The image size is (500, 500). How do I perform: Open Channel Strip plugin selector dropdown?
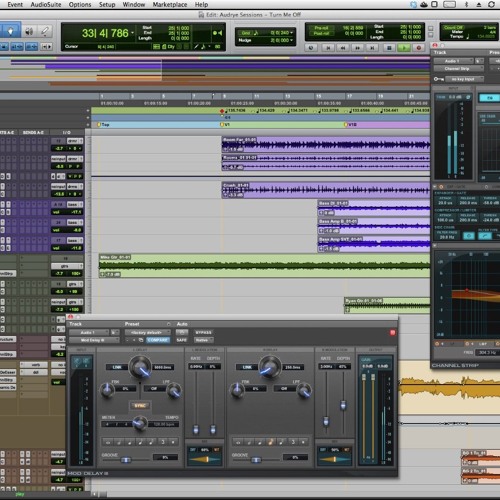click(459, 69)
